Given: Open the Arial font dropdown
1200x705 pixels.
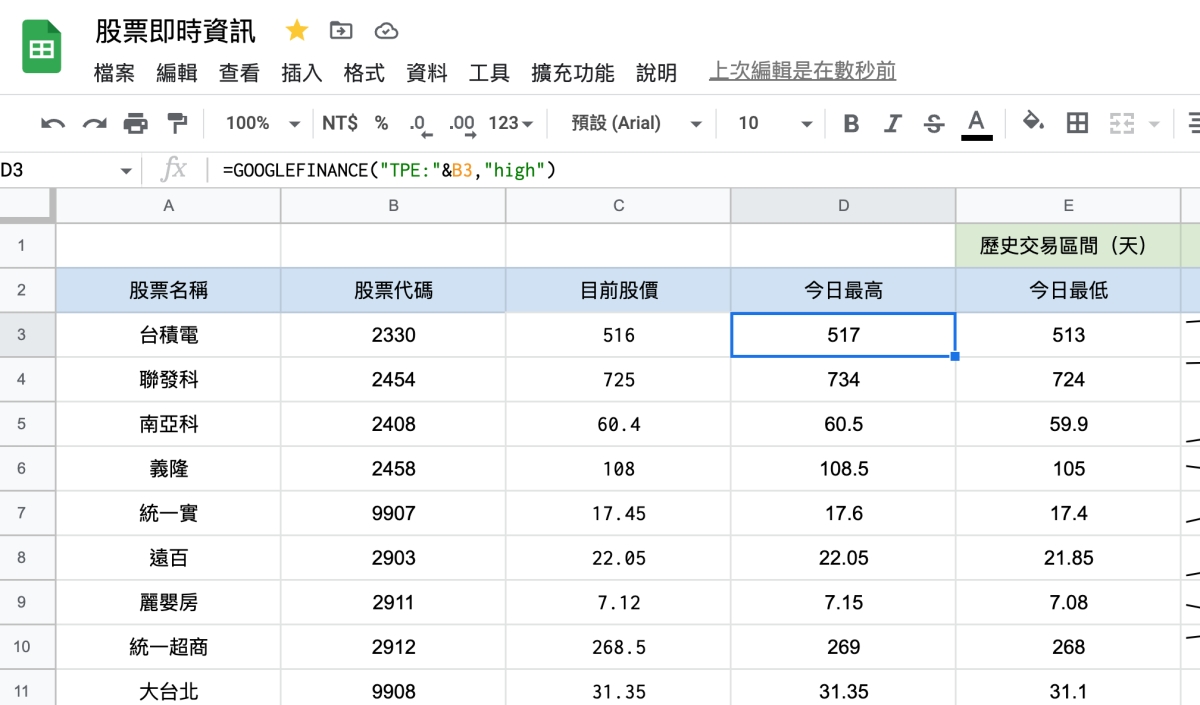Looking at the screenshot, I should tap(636, 124).
